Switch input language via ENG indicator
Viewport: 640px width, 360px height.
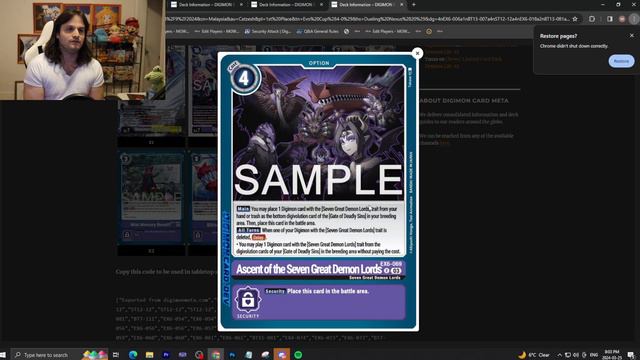[594, 355]
